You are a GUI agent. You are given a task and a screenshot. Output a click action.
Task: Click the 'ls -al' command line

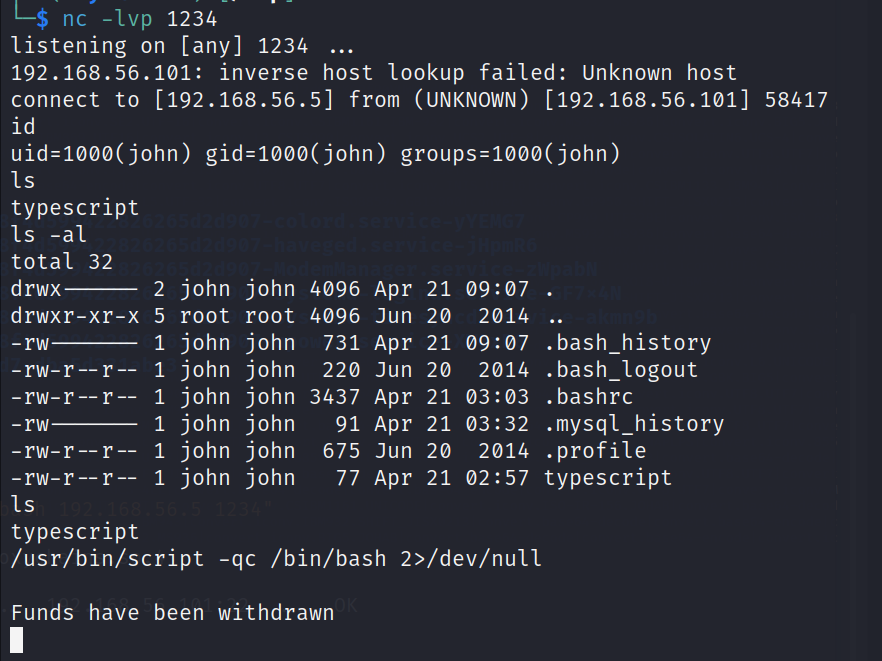49,235
